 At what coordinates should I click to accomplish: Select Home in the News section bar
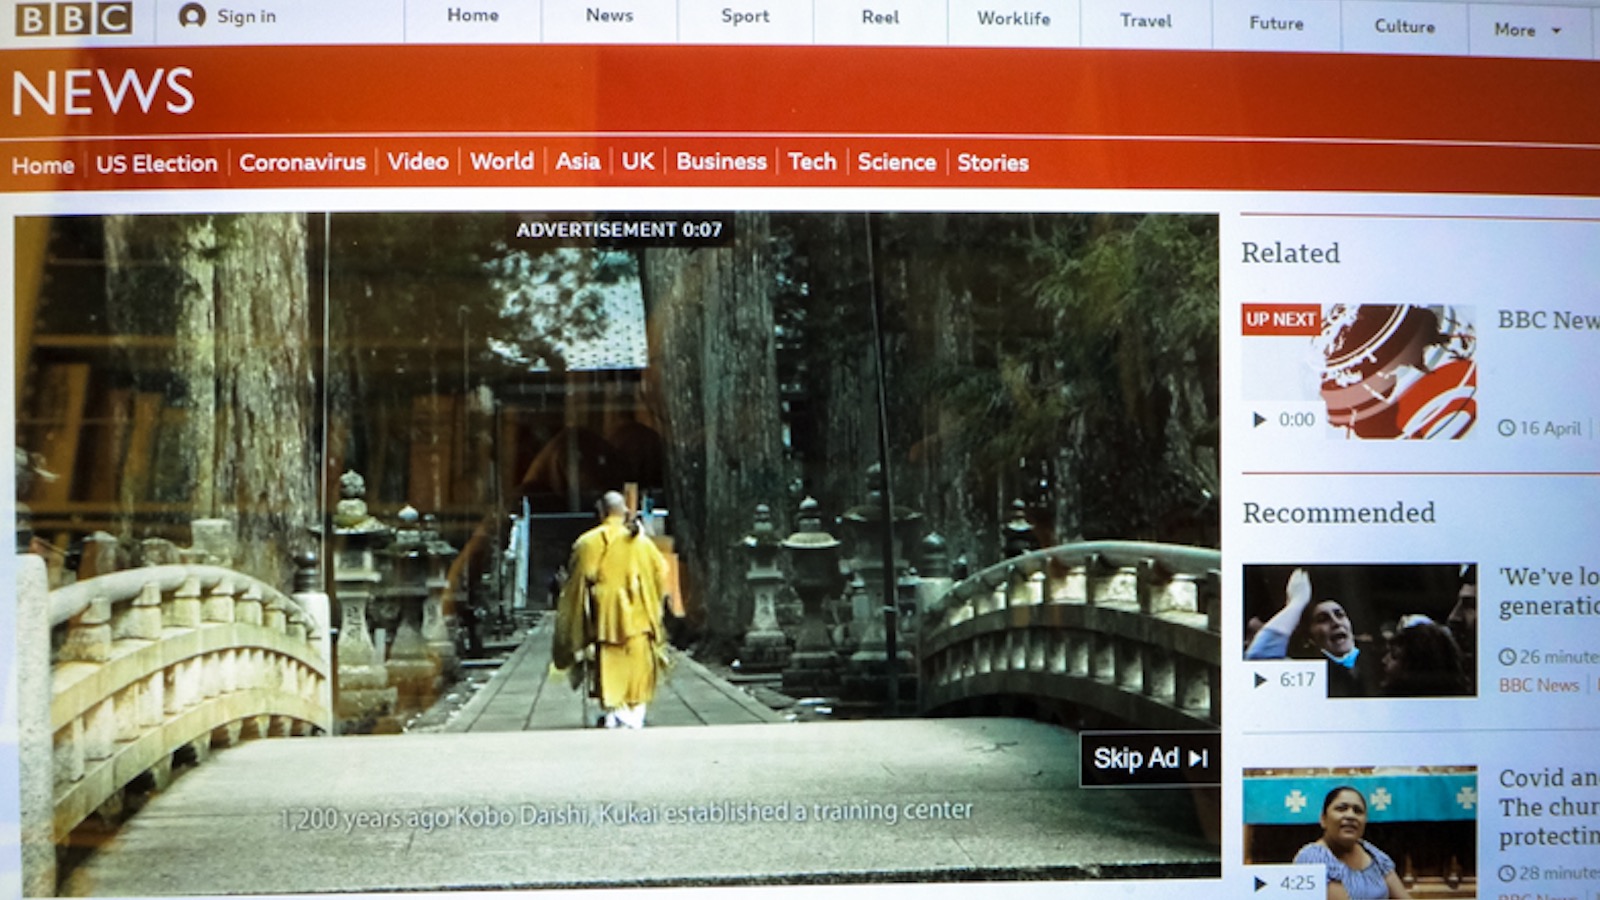coord(43,165)
